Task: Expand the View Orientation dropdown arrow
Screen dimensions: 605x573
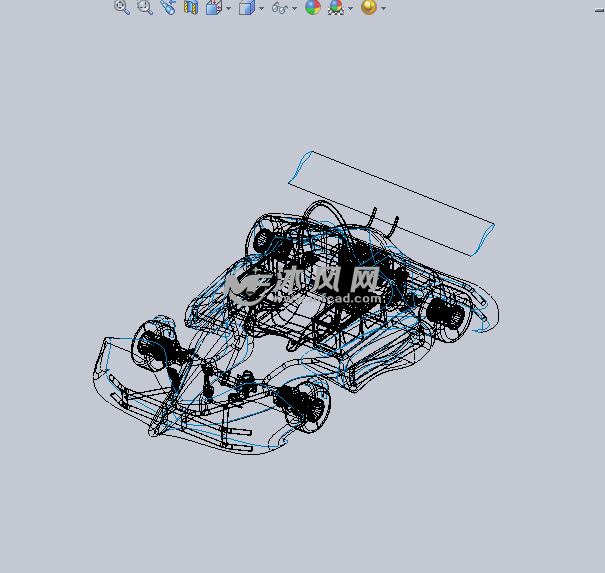Action: (x=228, y=9)
